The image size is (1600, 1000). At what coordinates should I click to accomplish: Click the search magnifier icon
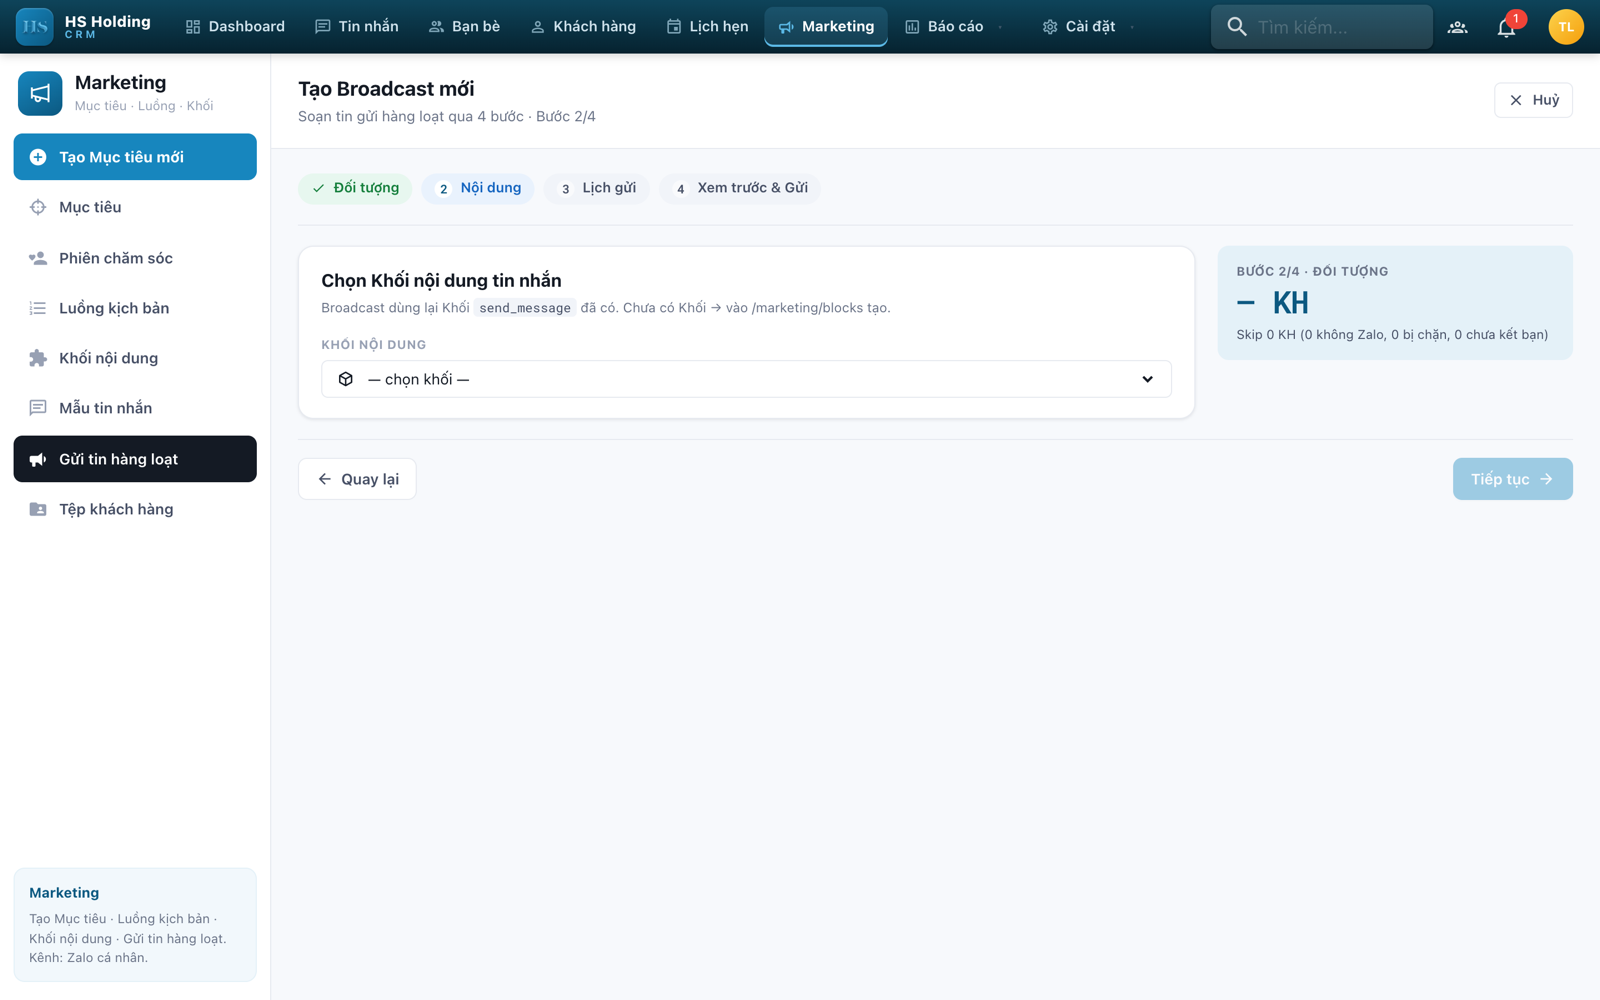pyautogui.click(x=1237, y=27)
